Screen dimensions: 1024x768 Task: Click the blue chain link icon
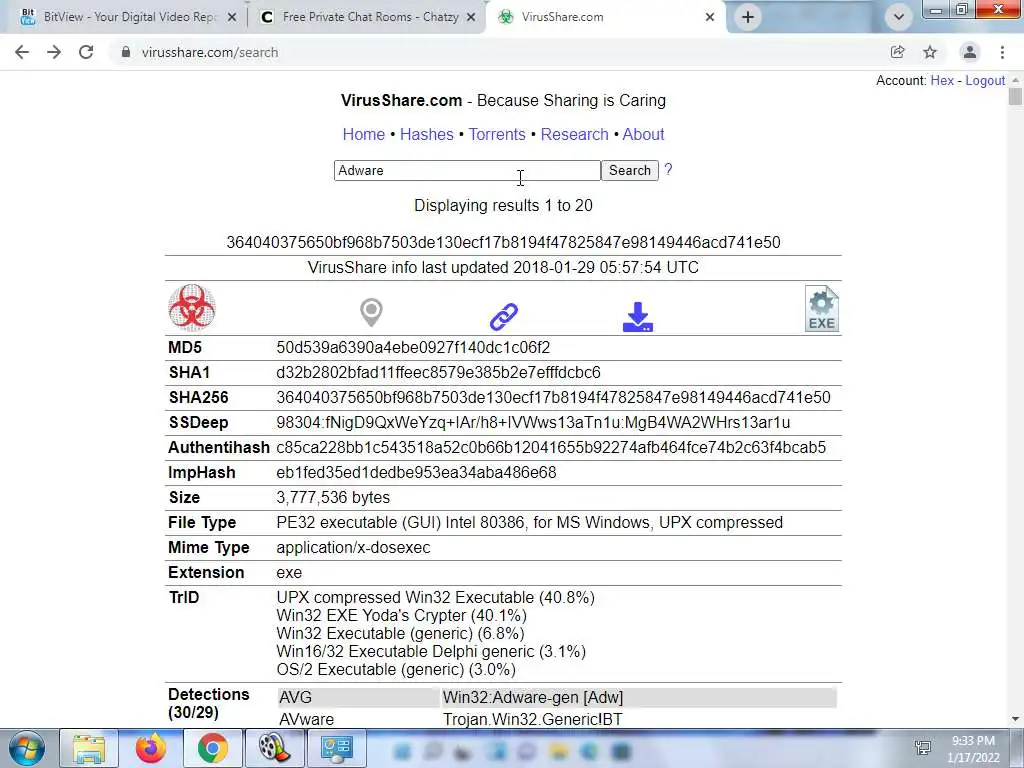(504, 317)
